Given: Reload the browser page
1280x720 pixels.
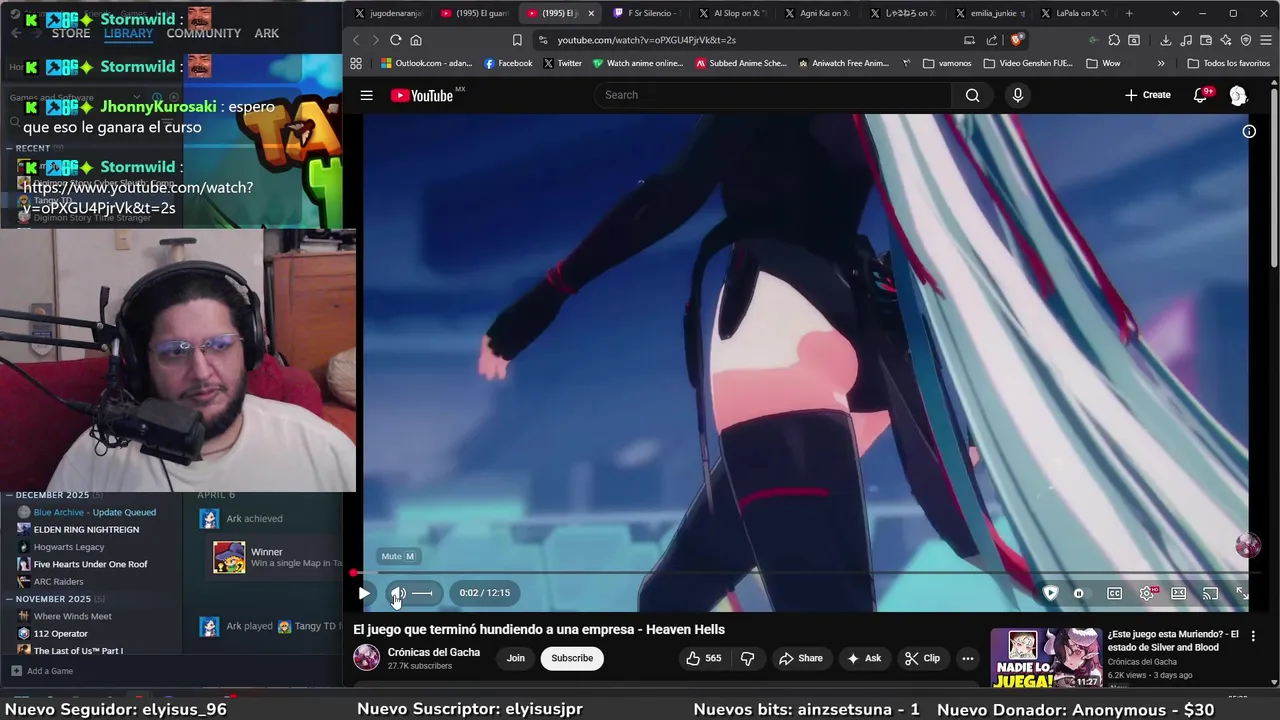Looking at the screenshot, I should coord(396,40).
